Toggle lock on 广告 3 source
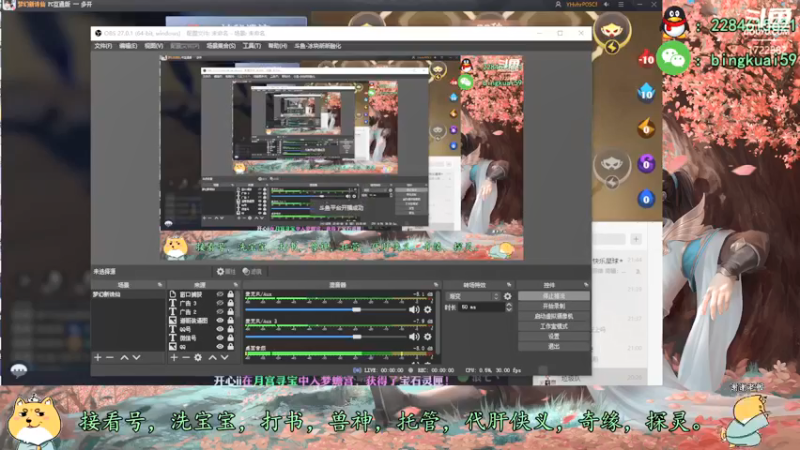 pos(231,303)
